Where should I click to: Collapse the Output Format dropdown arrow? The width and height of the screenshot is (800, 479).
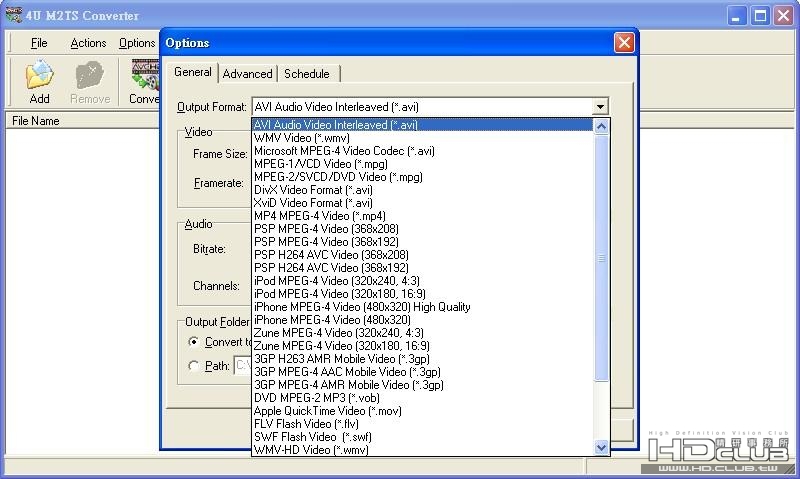[x=600, y=107]
